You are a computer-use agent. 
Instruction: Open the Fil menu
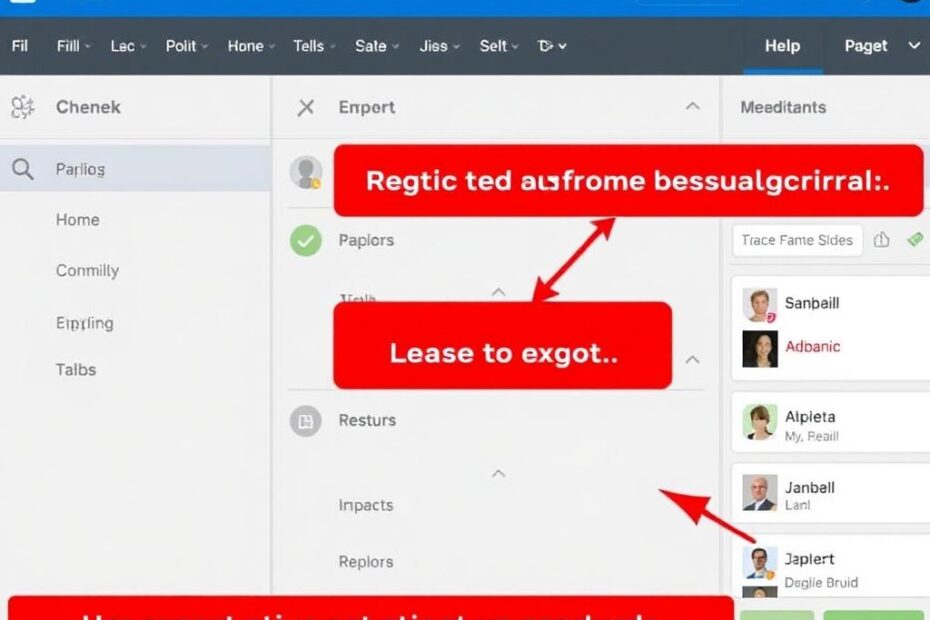pyautogui.click(x=18, y=46)
